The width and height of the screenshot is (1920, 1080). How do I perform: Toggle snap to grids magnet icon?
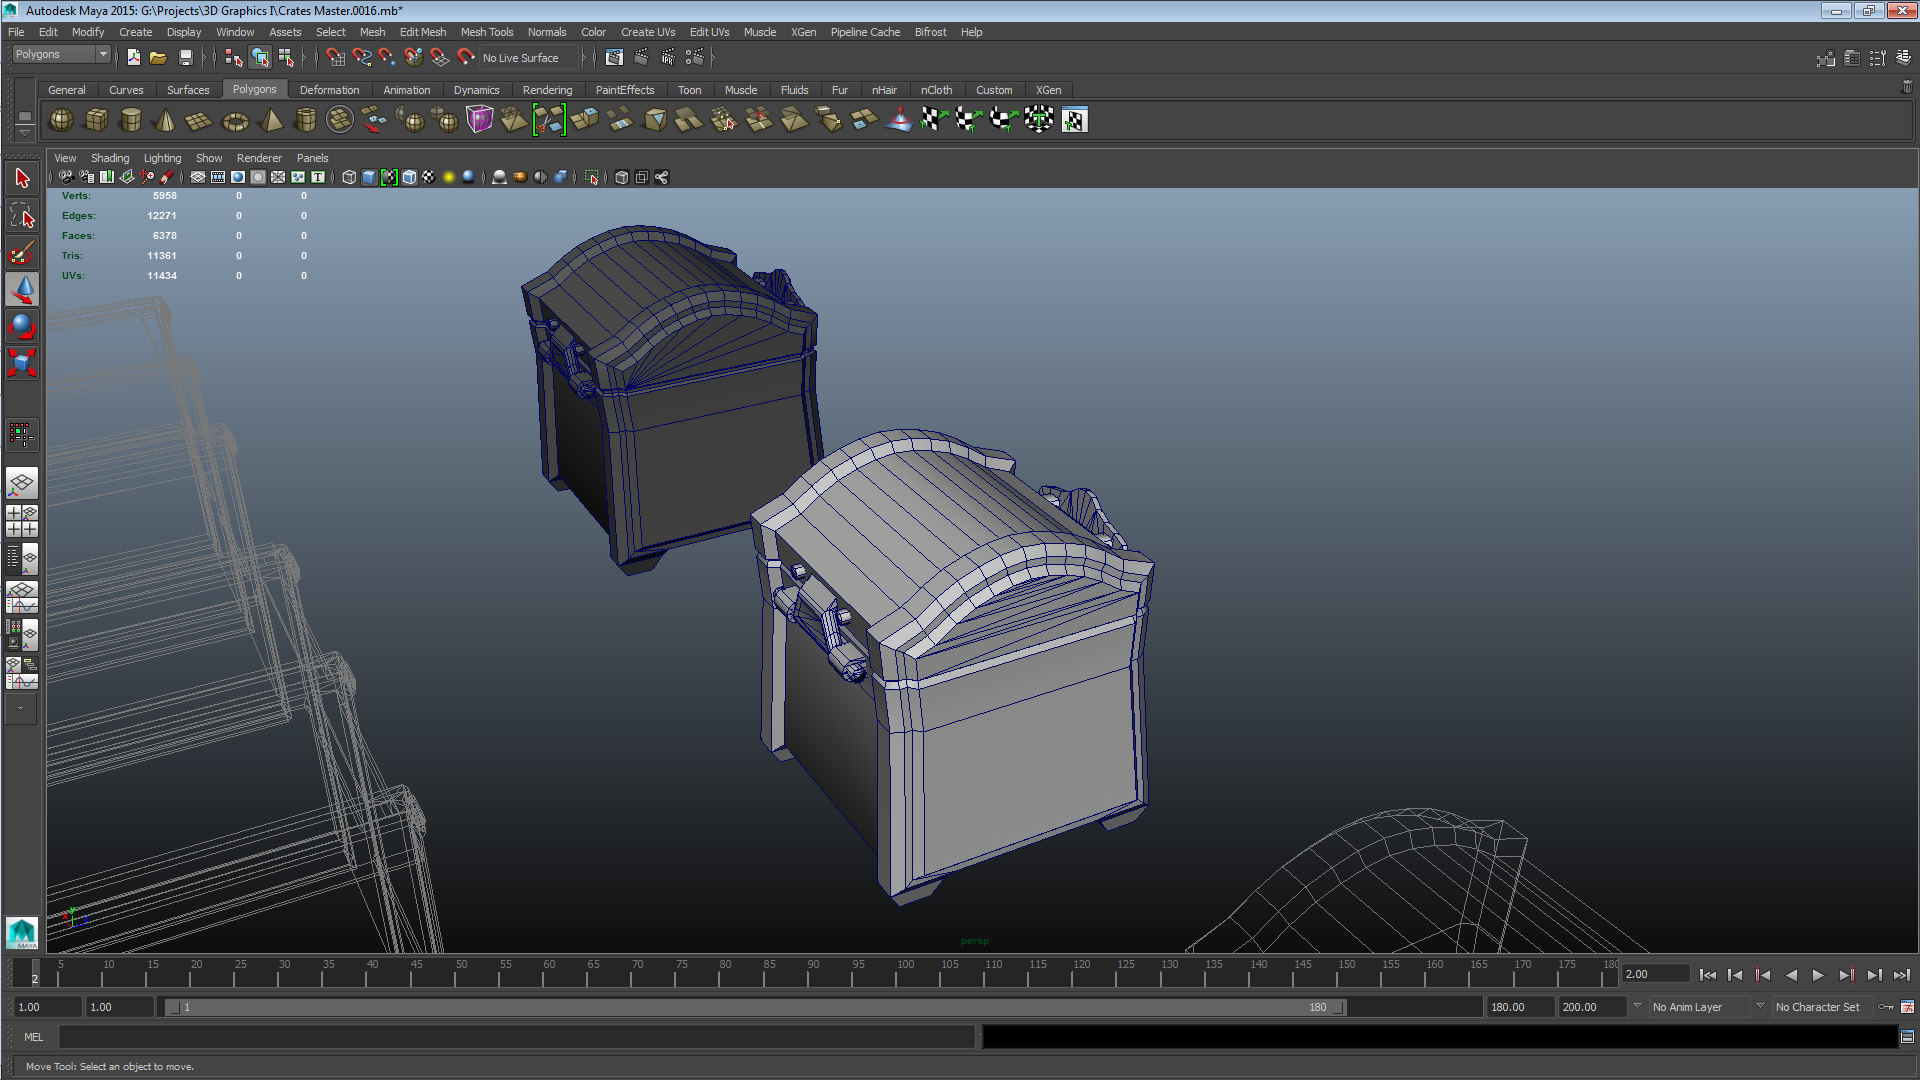point(336,58)
